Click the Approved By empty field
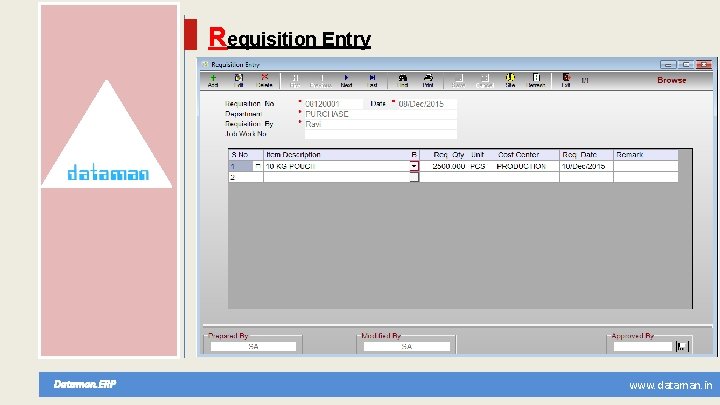The height and width of the screenshot is (405, 720). pyautogui.click(x=643, y=347)
